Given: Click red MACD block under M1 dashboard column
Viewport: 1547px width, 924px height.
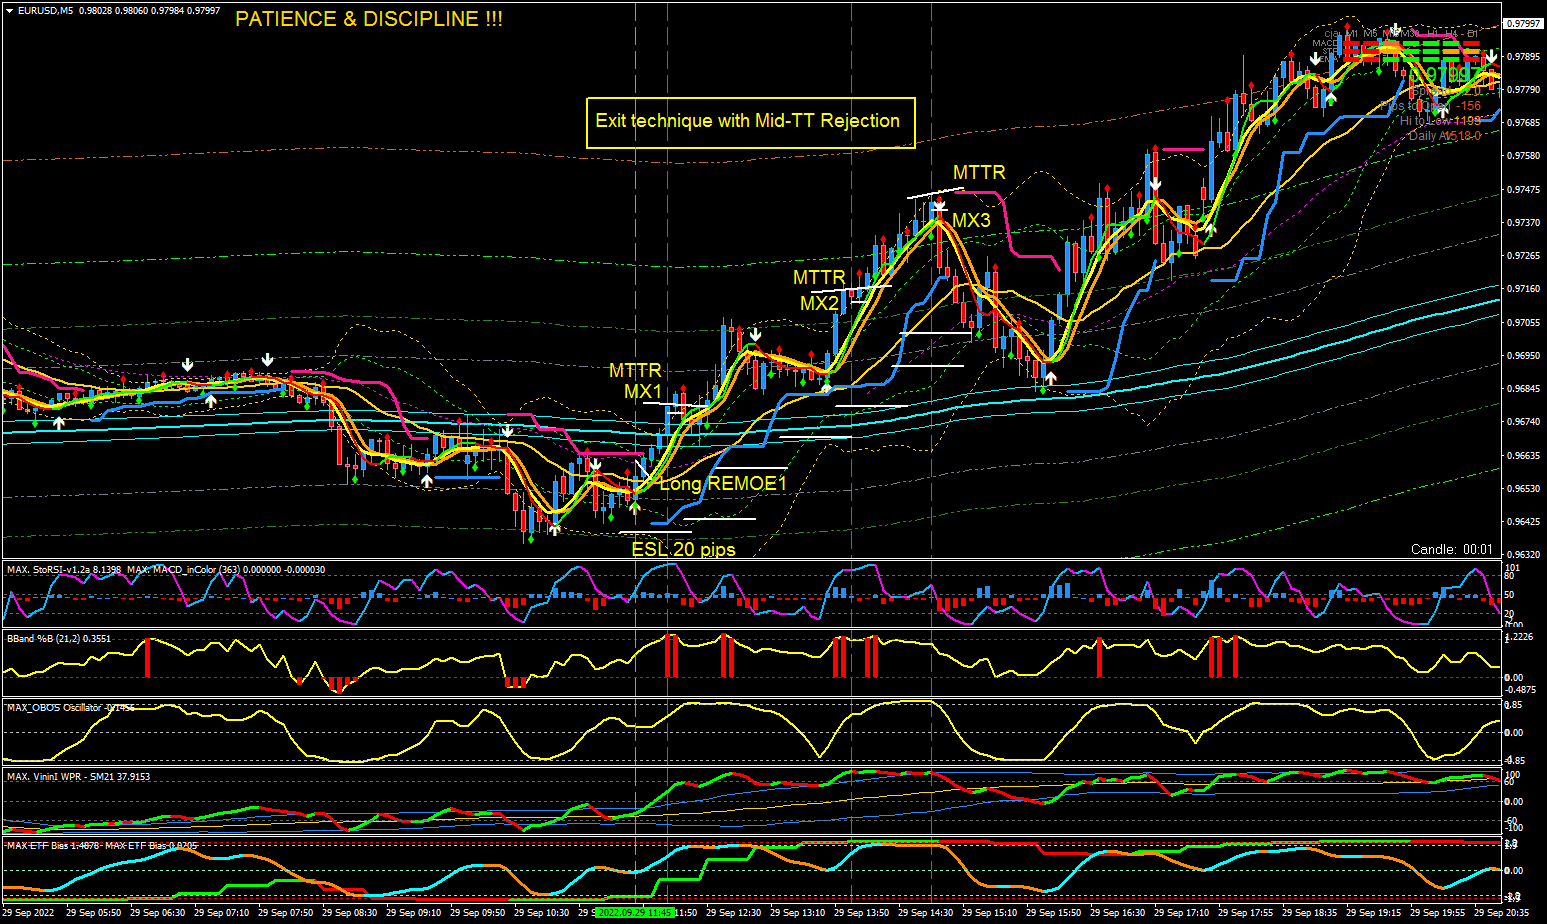Looking at the screenshot, I should (1352, 45).
